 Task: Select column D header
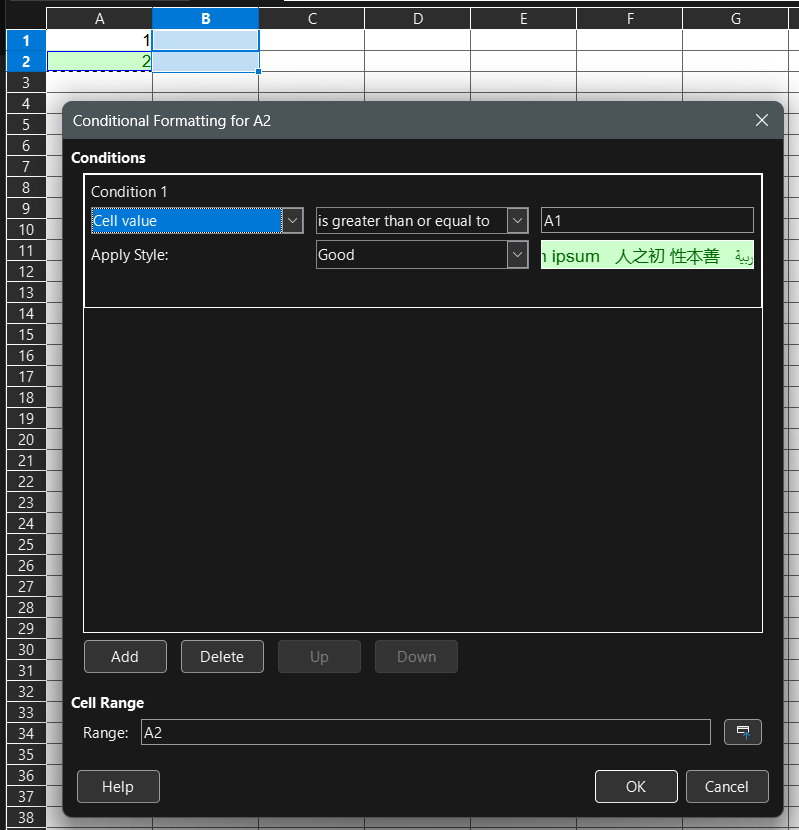click(417, 19)
